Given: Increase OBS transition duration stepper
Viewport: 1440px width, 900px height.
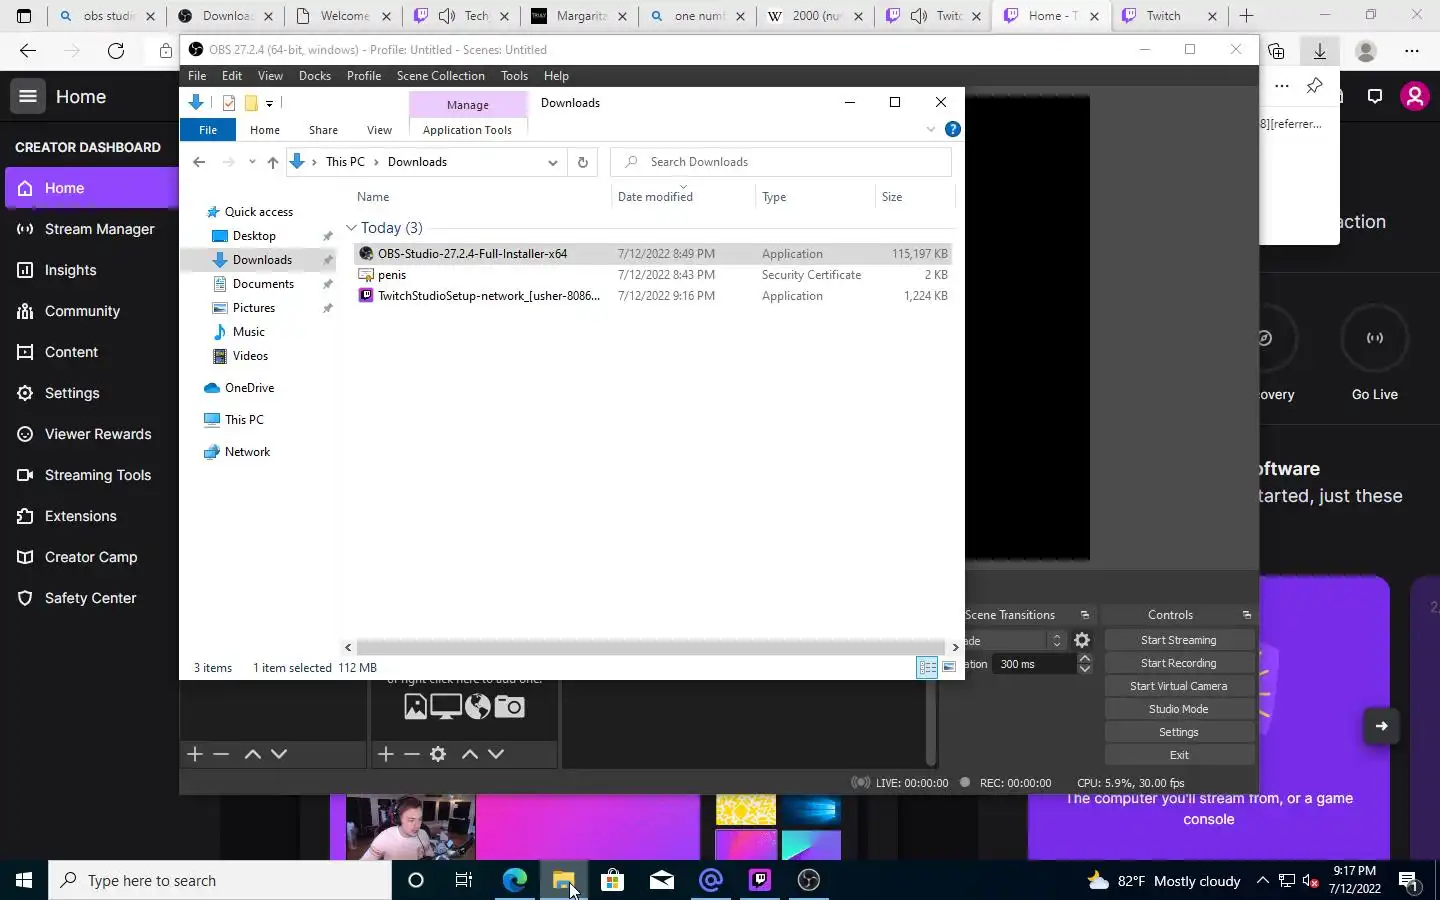Looking at the screenshot, I should coord(1085,659).
